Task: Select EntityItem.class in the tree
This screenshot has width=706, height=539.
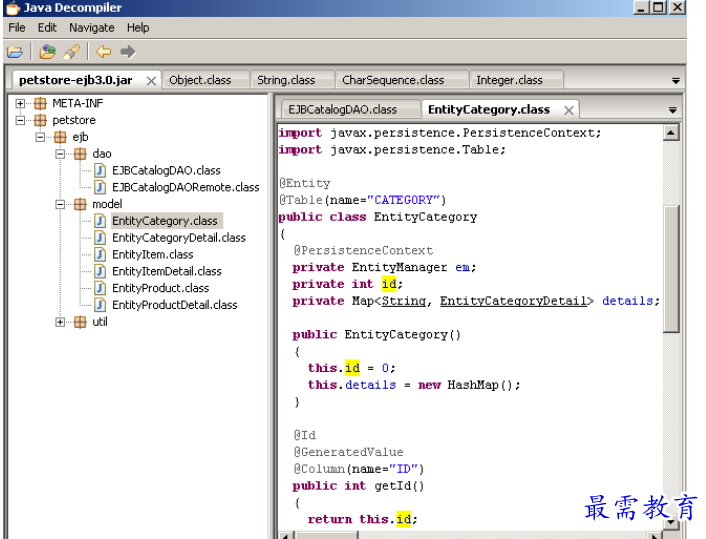Action: [x=153, y=255]
